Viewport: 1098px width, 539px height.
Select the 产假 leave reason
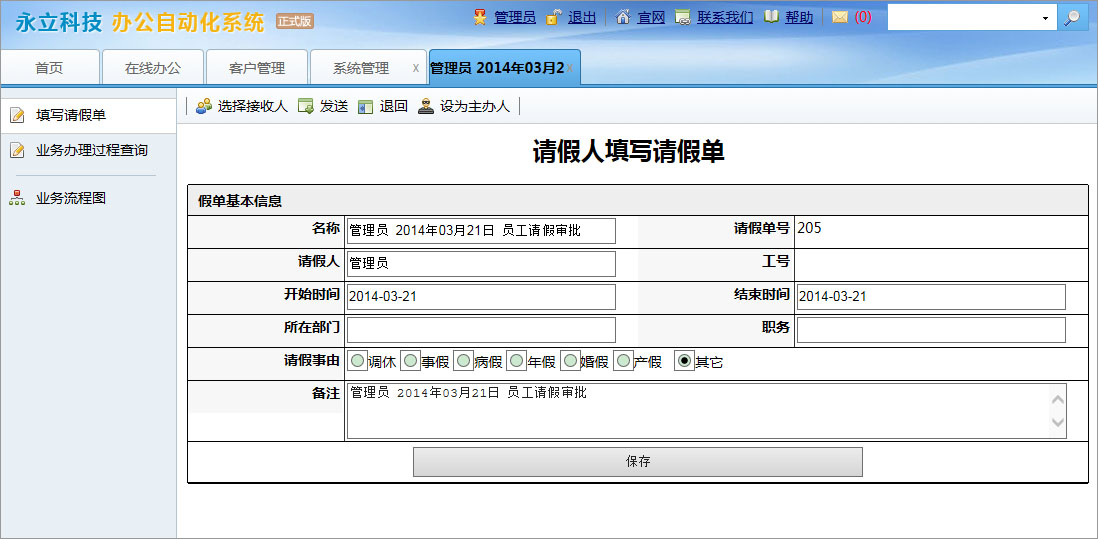point(623,361)
